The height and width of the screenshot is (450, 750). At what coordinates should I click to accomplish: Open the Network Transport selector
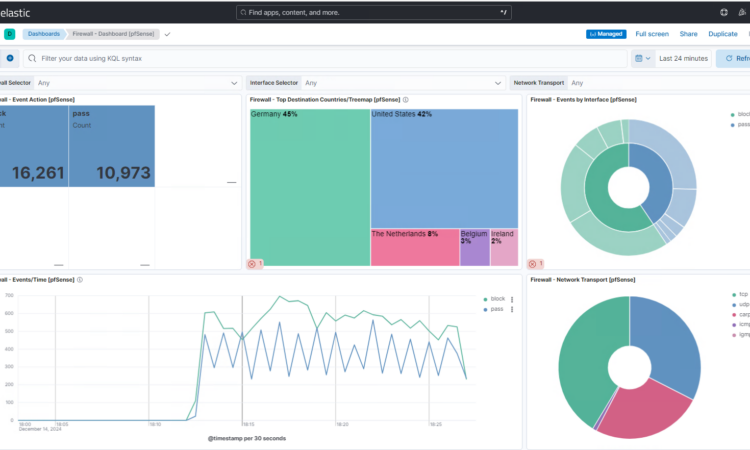659,83
